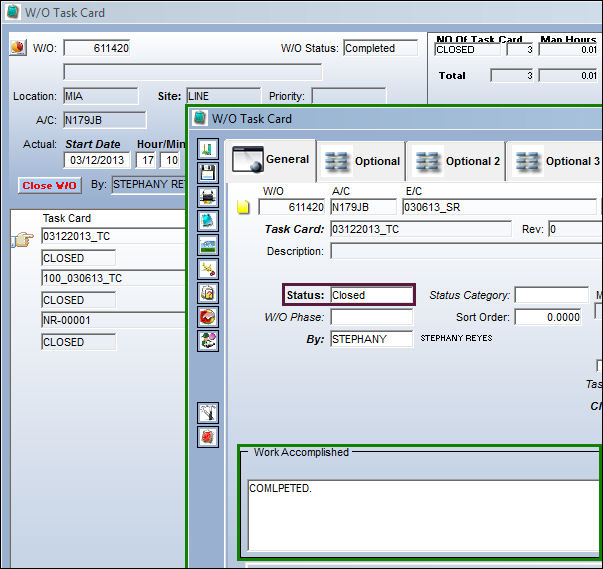603x569 pixels.
Task: Click the mechanic with balloon icon in sidebar
Action: pyautogui.click(x=208, y=341)
